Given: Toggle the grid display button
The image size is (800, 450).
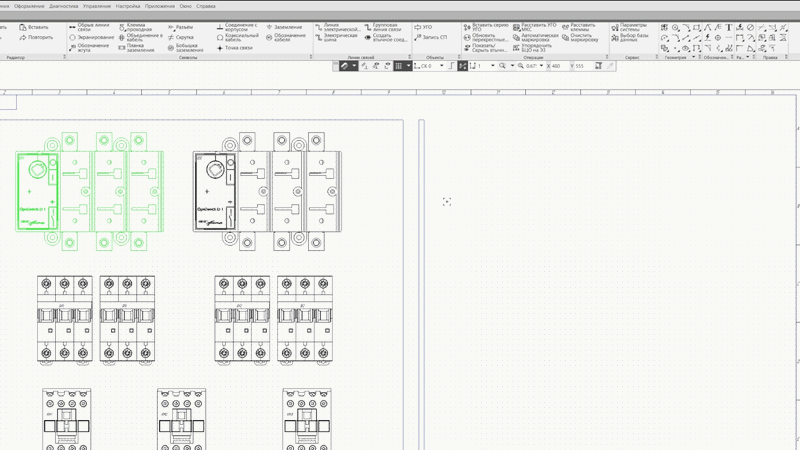Looking at the screenshot, I should [399, 66].
